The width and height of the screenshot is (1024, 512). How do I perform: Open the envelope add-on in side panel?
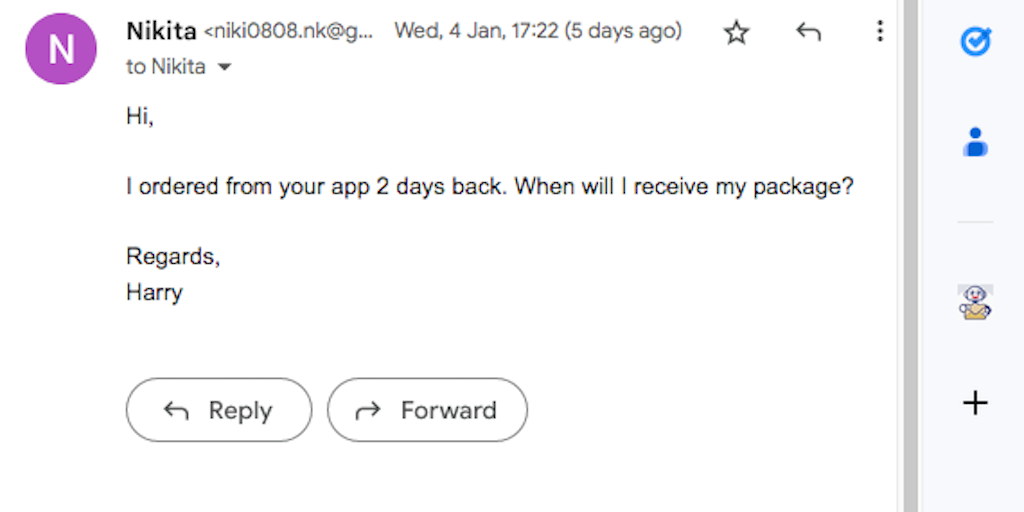[x=975, y=302]
